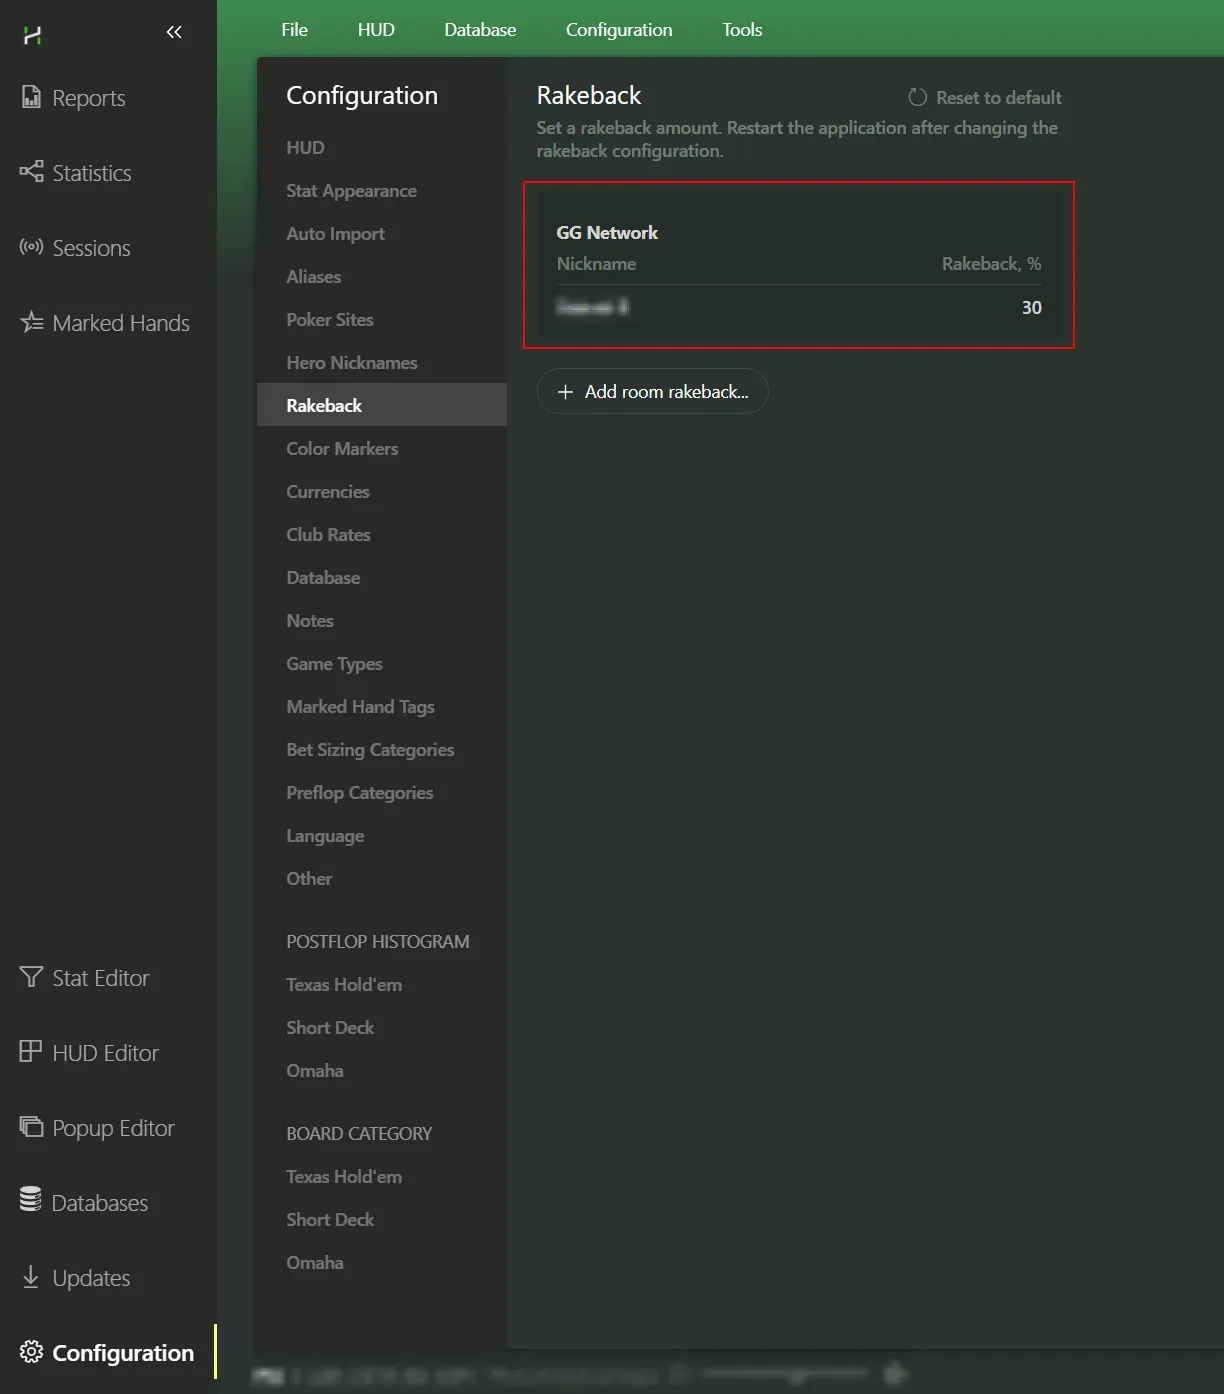The height and width of the screenshot is (1394, 1224).
Task: Select Color Markers in configuration list
Action: (x=342, y=449)
